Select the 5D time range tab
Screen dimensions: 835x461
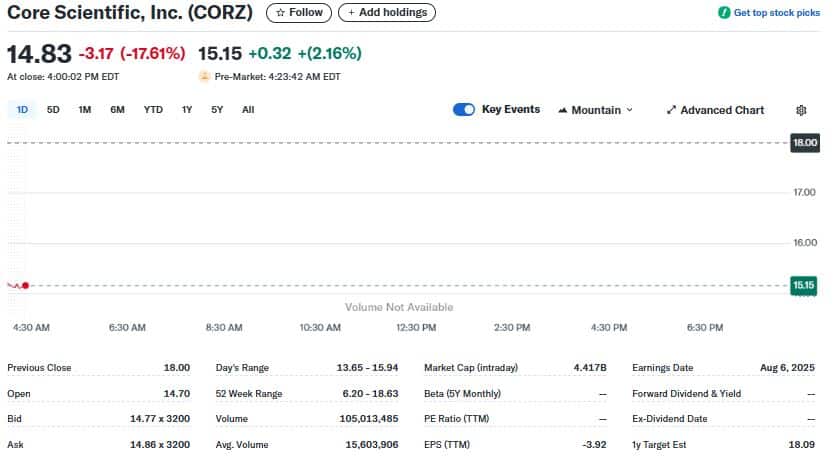(53, 110)
